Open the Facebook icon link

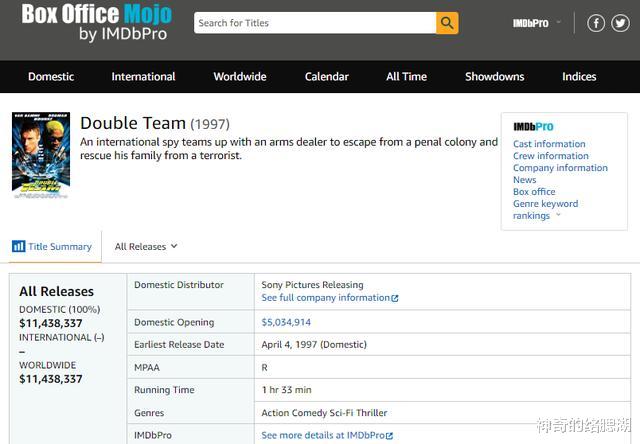coord(596,23)
